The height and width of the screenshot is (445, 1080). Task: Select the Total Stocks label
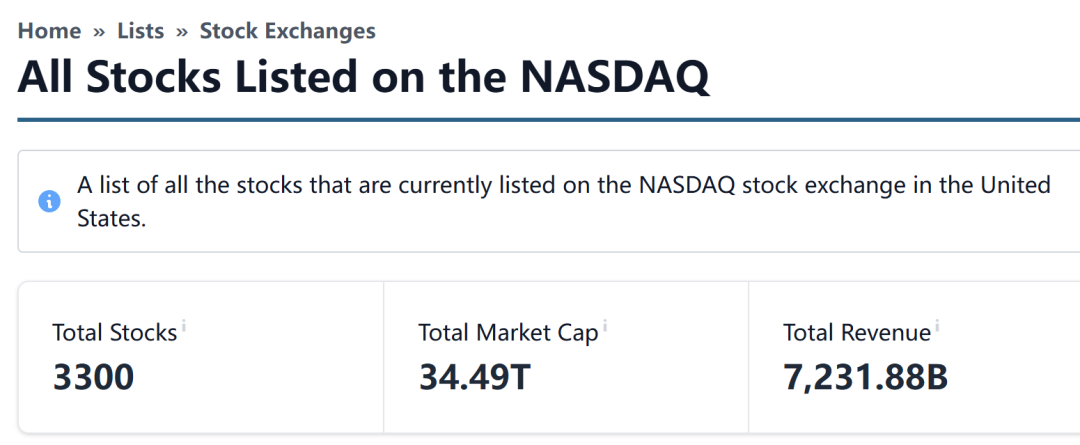click(115, 333)
